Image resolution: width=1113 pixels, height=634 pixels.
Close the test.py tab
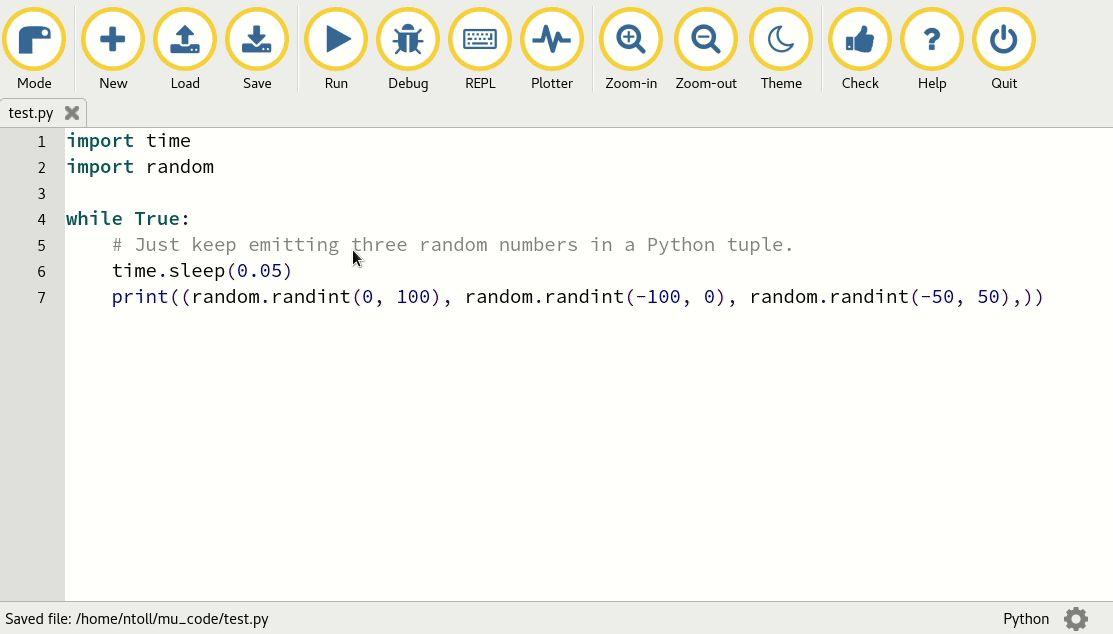[72, 113]
